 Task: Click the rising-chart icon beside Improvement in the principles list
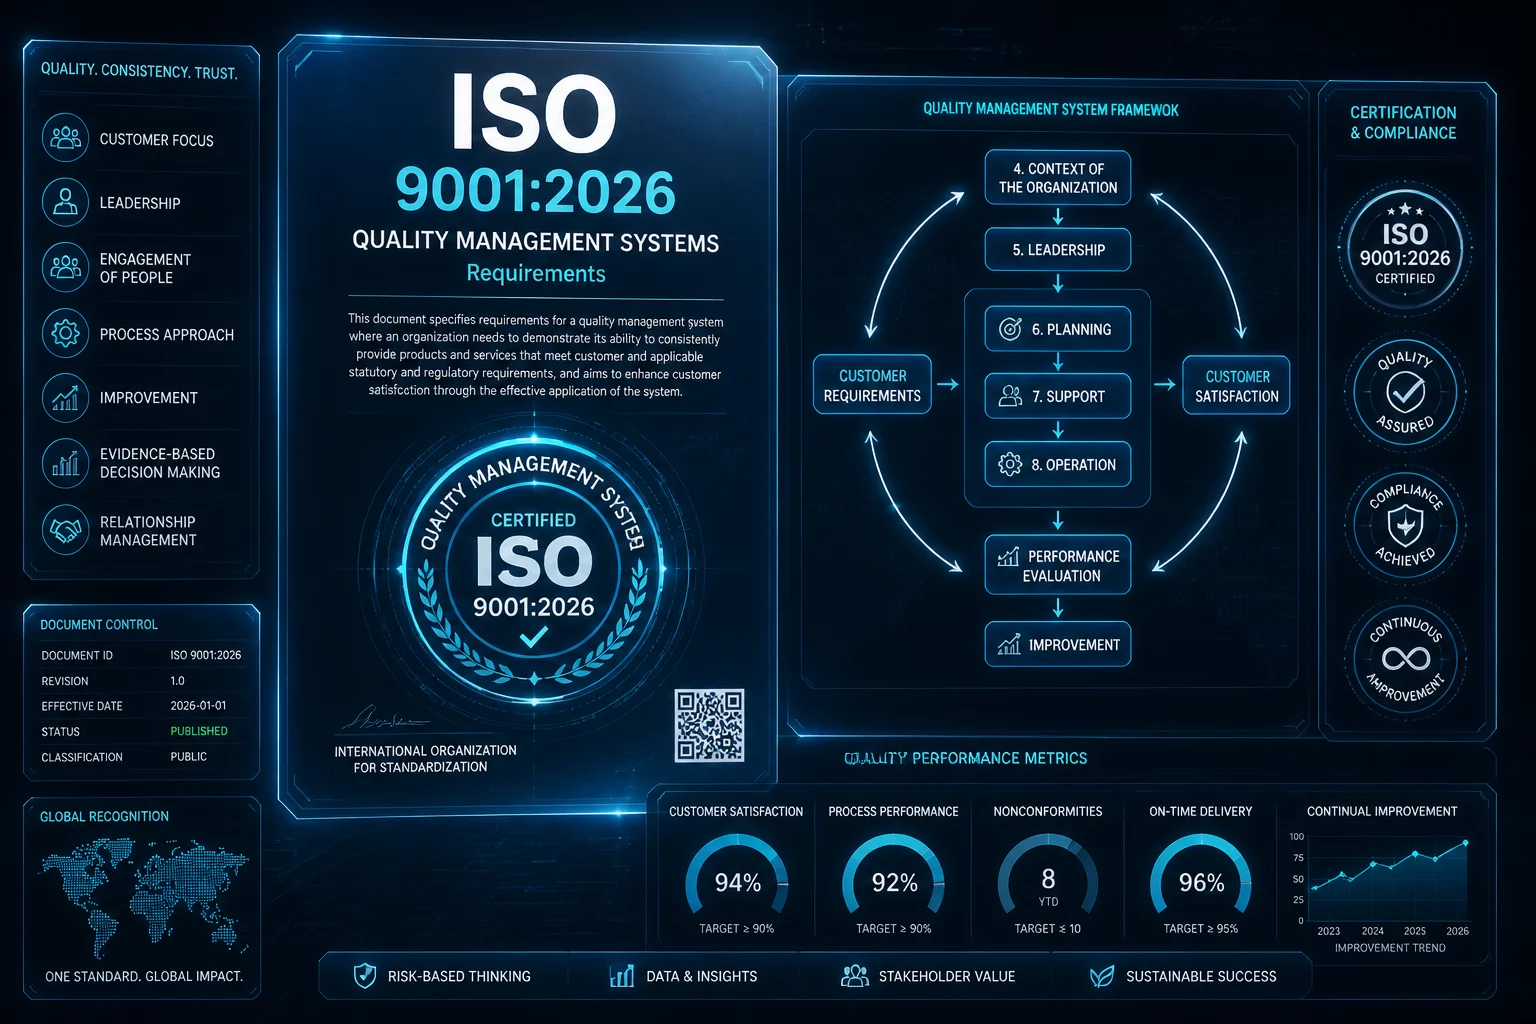click(x=65, y=398)
